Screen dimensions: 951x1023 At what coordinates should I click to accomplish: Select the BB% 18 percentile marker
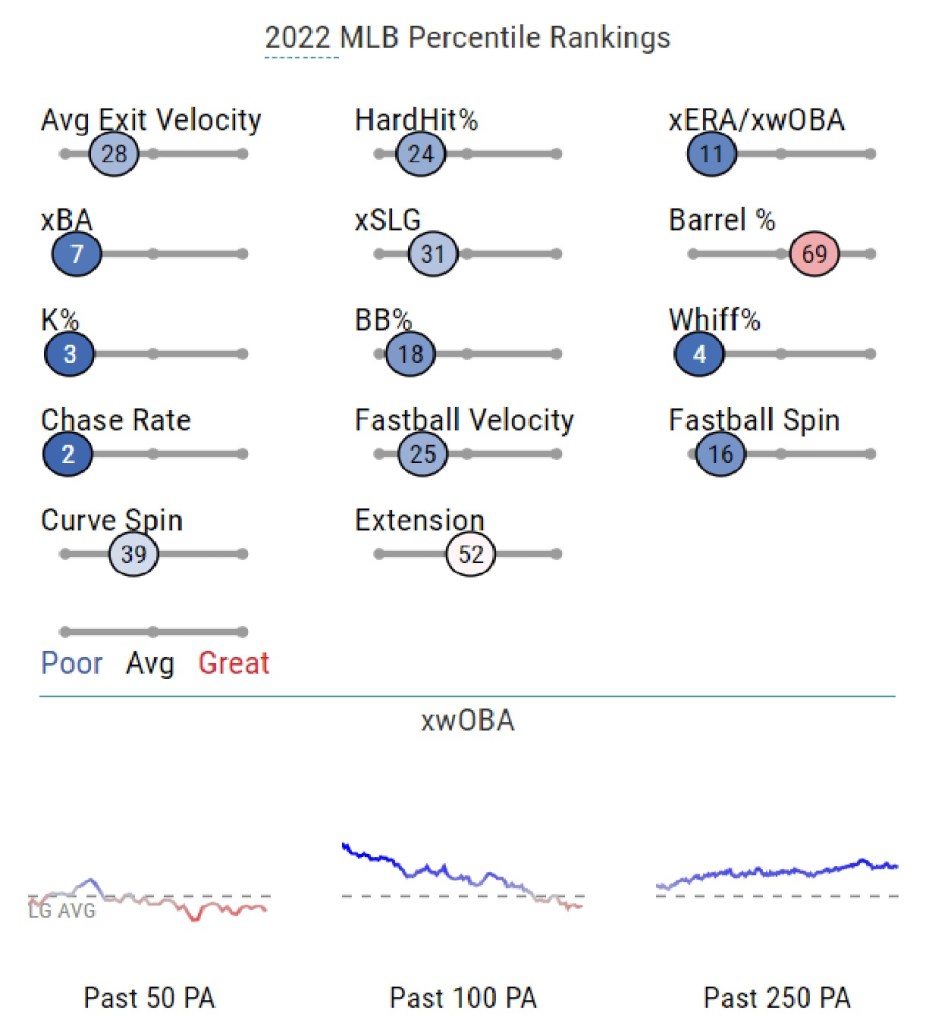tap(411, 354)
